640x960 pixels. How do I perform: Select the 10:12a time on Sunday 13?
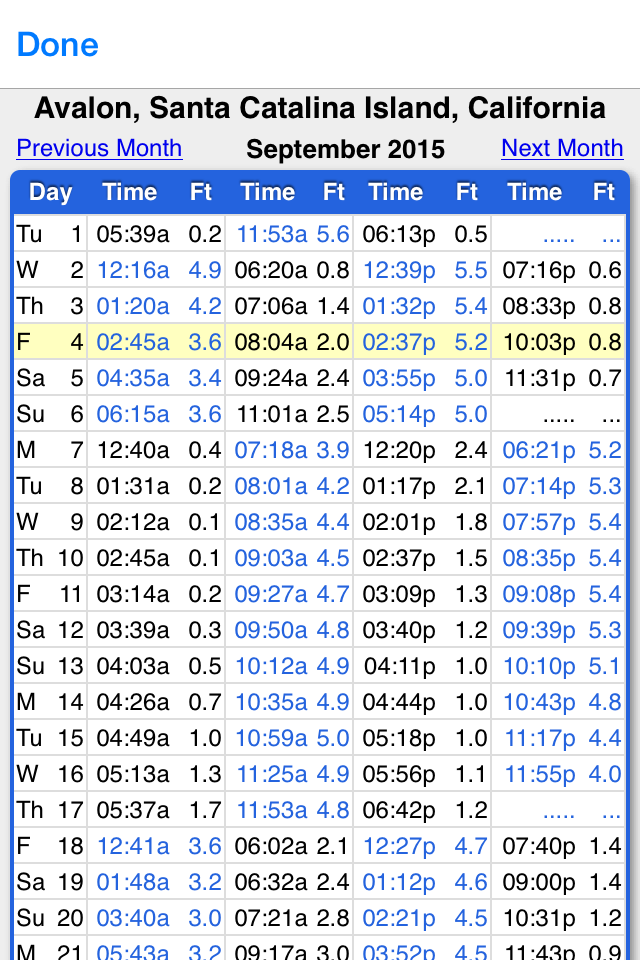tap(271, 666)
